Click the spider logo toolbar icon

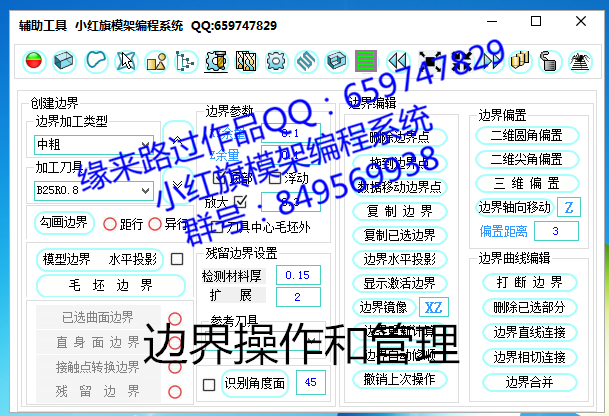coord(580,61)
